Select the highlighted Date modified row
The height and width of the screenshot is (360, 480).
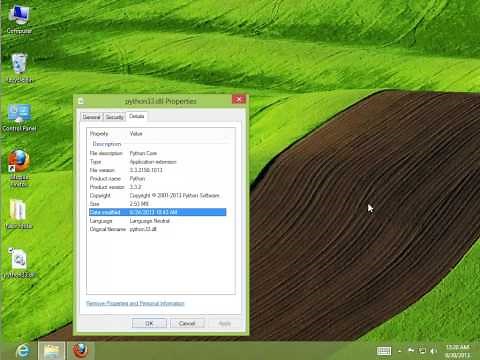coord(157,212)
